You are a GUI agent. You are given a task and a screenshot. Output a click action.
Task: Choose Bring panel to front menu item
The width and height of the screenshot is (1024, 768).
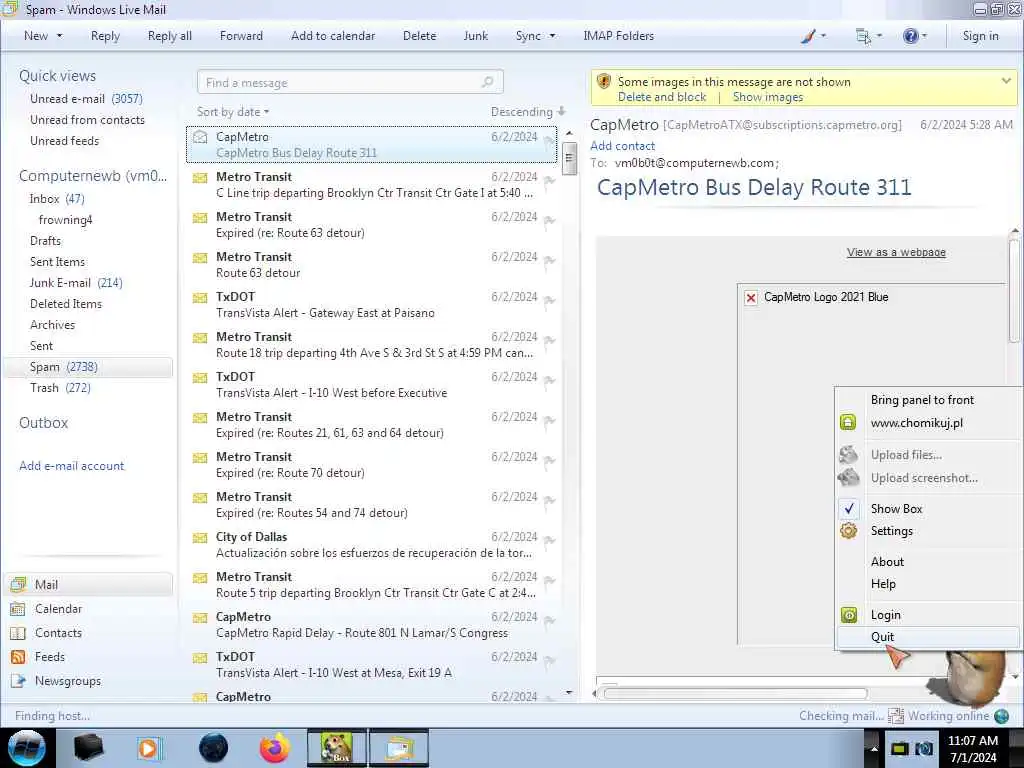click(921, 400)
